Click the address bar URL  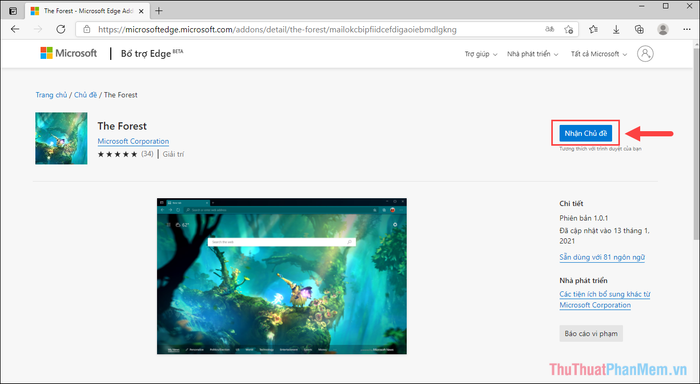(277, 29)
